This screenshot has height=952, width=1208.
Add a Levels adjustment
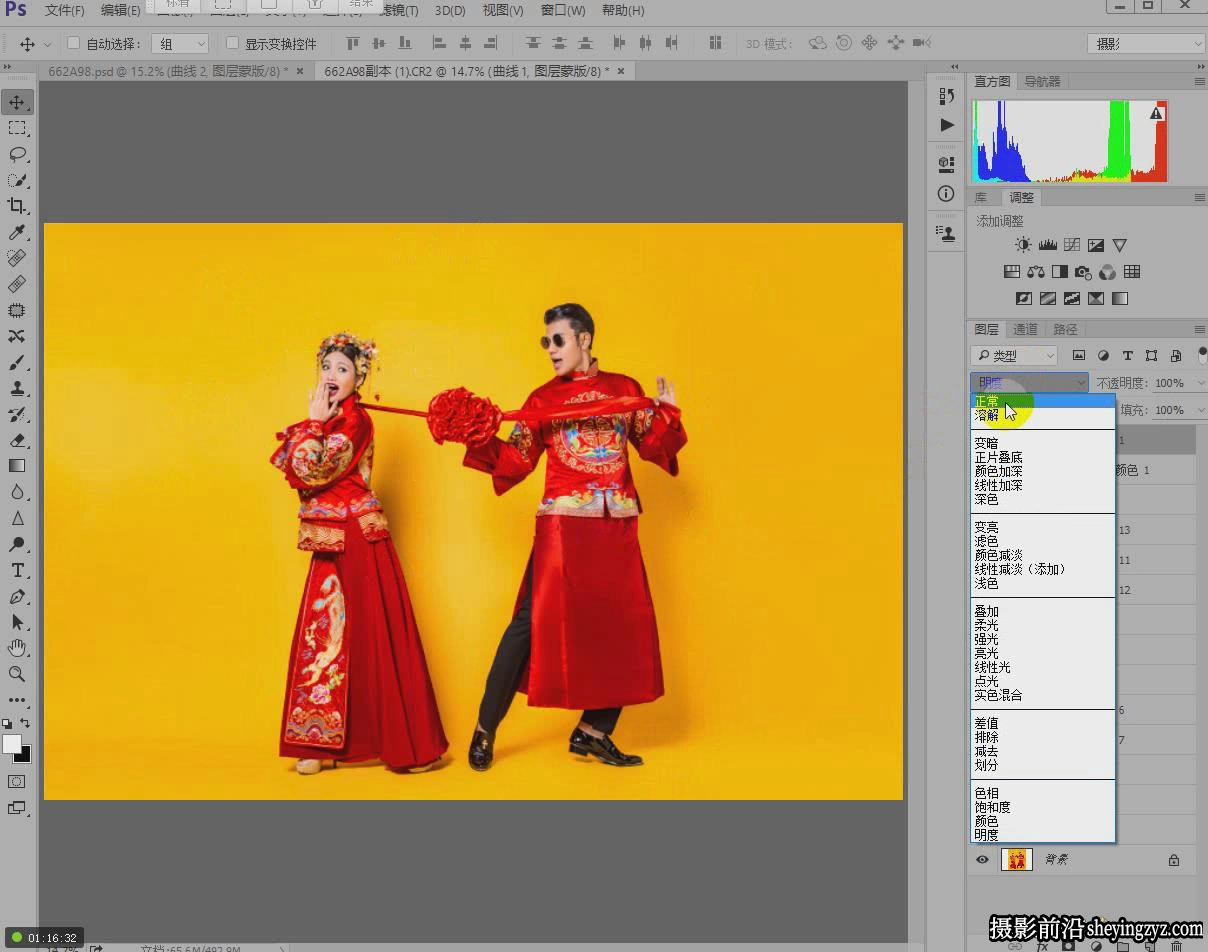point(1048,245)
